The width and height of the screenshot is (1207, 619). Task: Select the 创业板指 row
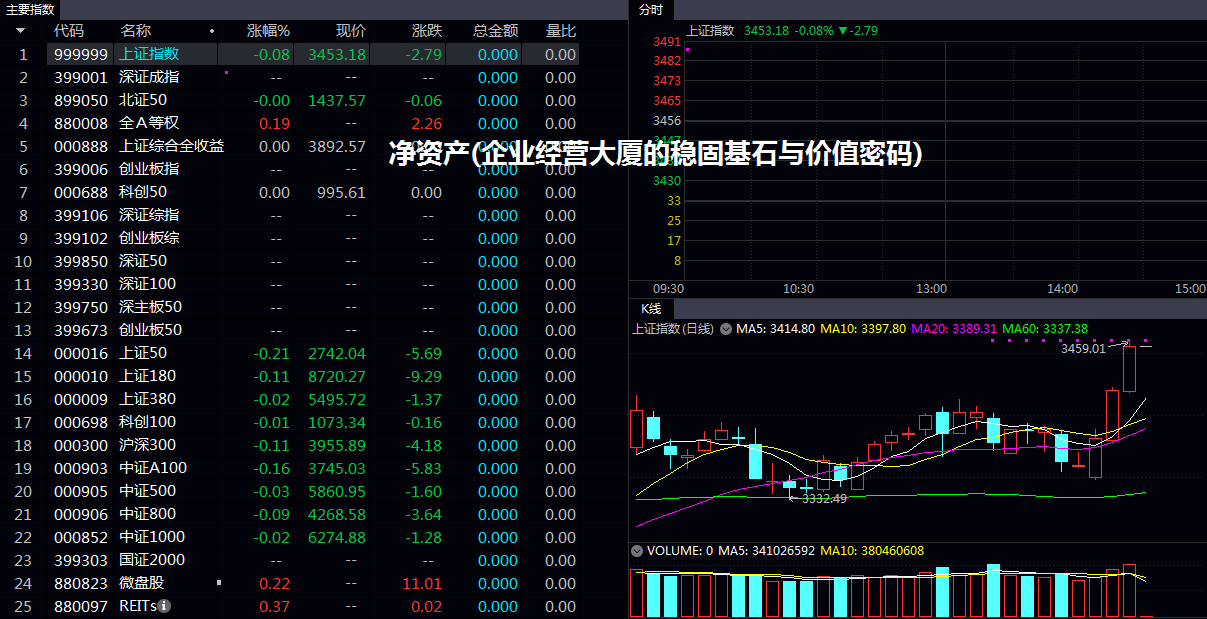pyautogui.click(x=290, y=169)
